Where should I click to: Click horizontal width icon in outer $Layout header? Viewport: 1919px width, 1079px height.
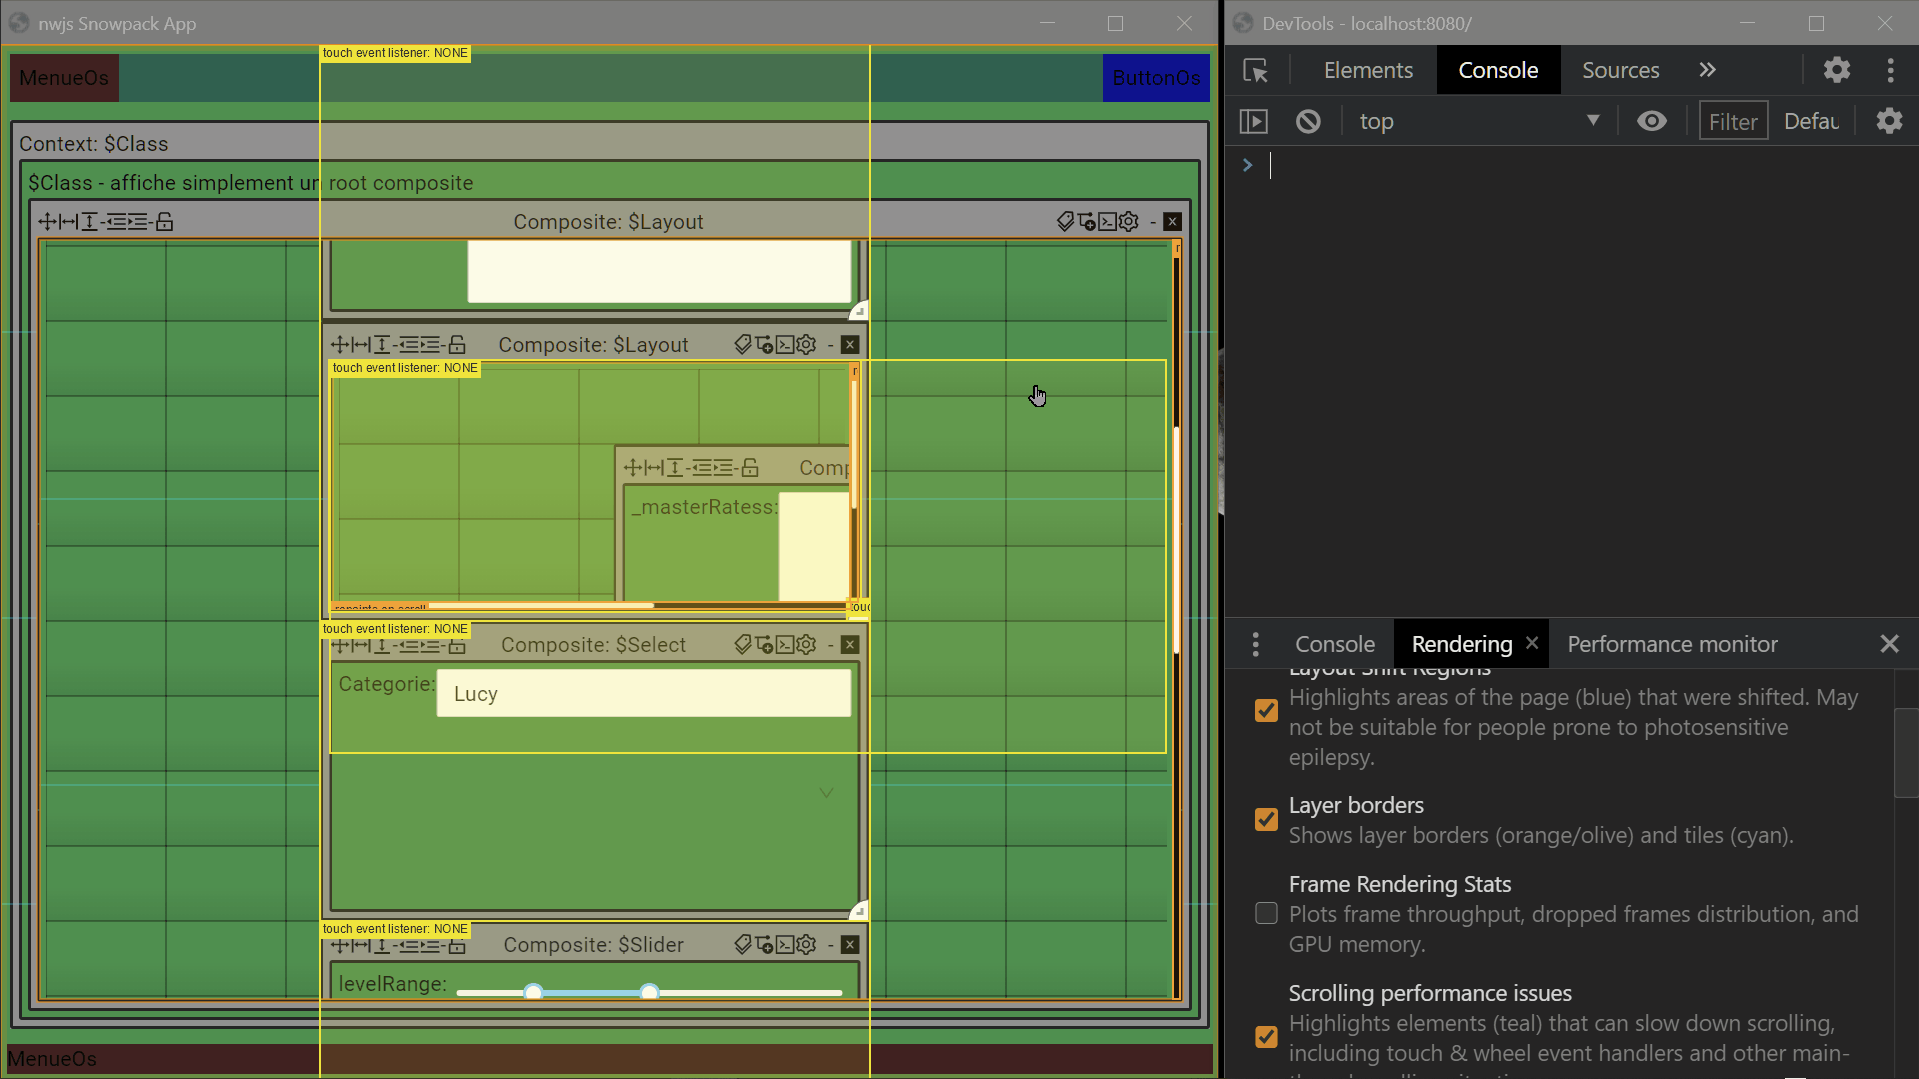[x=68, y=222]
